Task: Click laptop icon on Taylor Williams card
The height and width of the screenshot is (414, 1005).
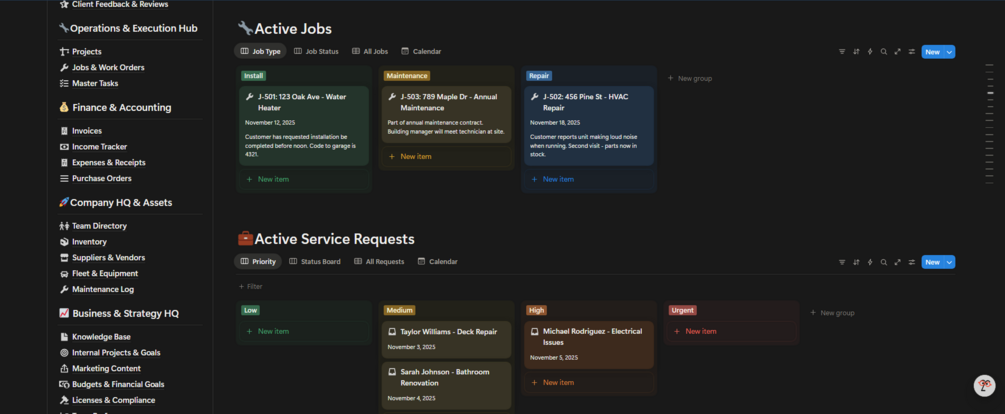Action: 392,332
